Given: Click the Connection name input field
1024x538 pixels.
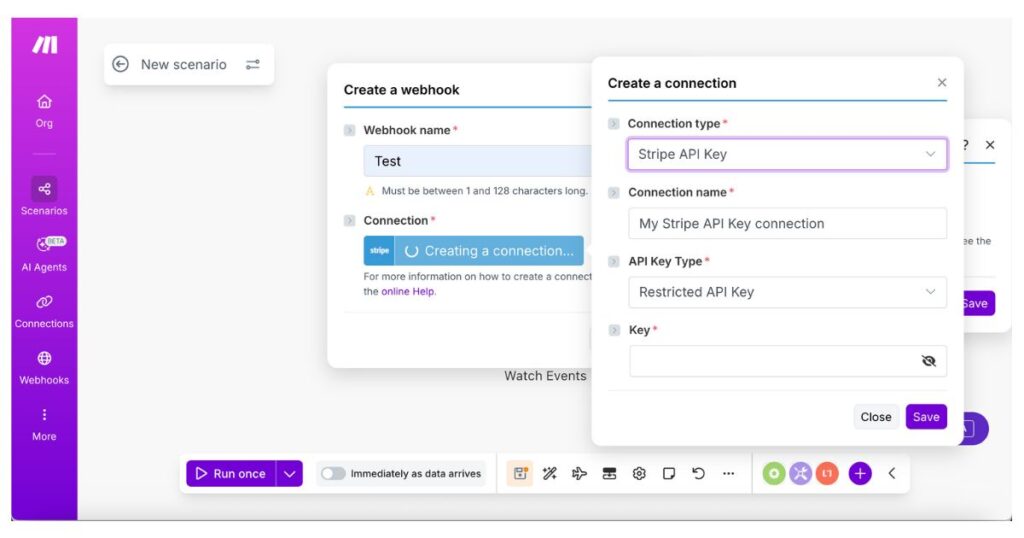Looking at the screenshot, I should tap(787, 223).
